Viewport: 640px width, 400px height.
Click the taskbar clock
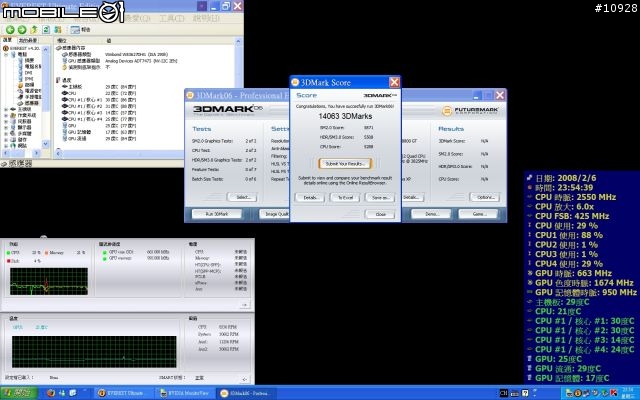click(629, 393)
